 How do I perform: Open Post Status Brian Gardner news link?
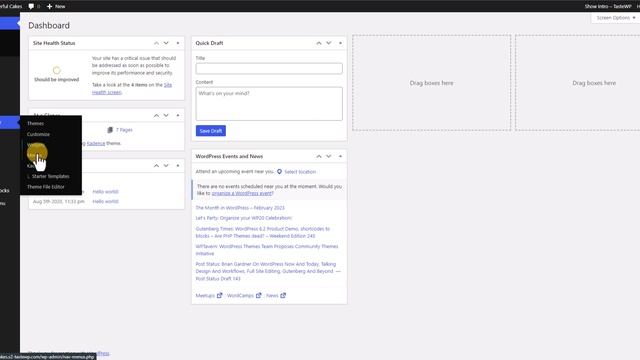tap(268, 271)
